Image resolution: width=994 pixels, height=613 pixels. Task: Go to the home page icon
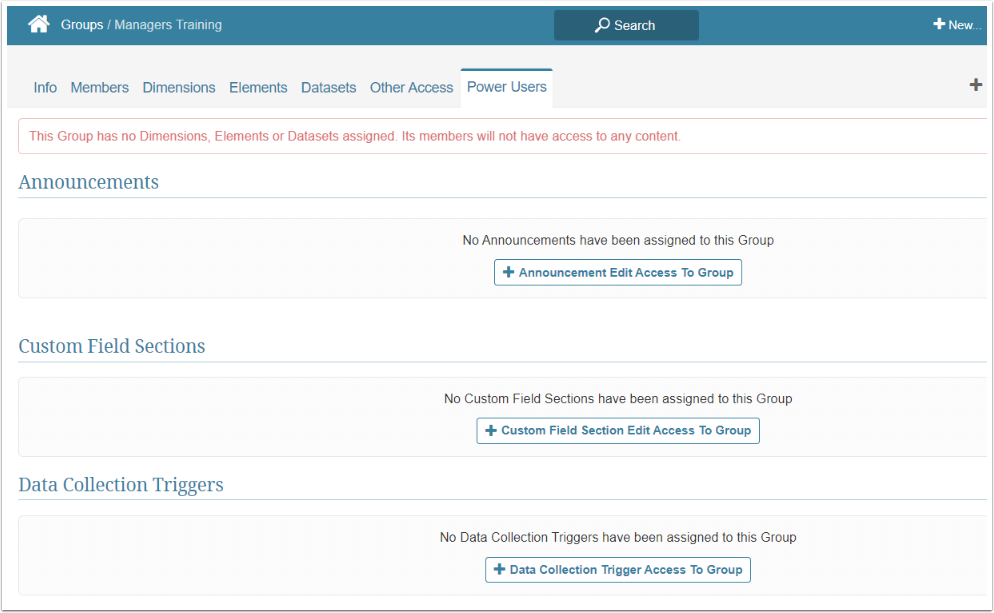[39, 25]
